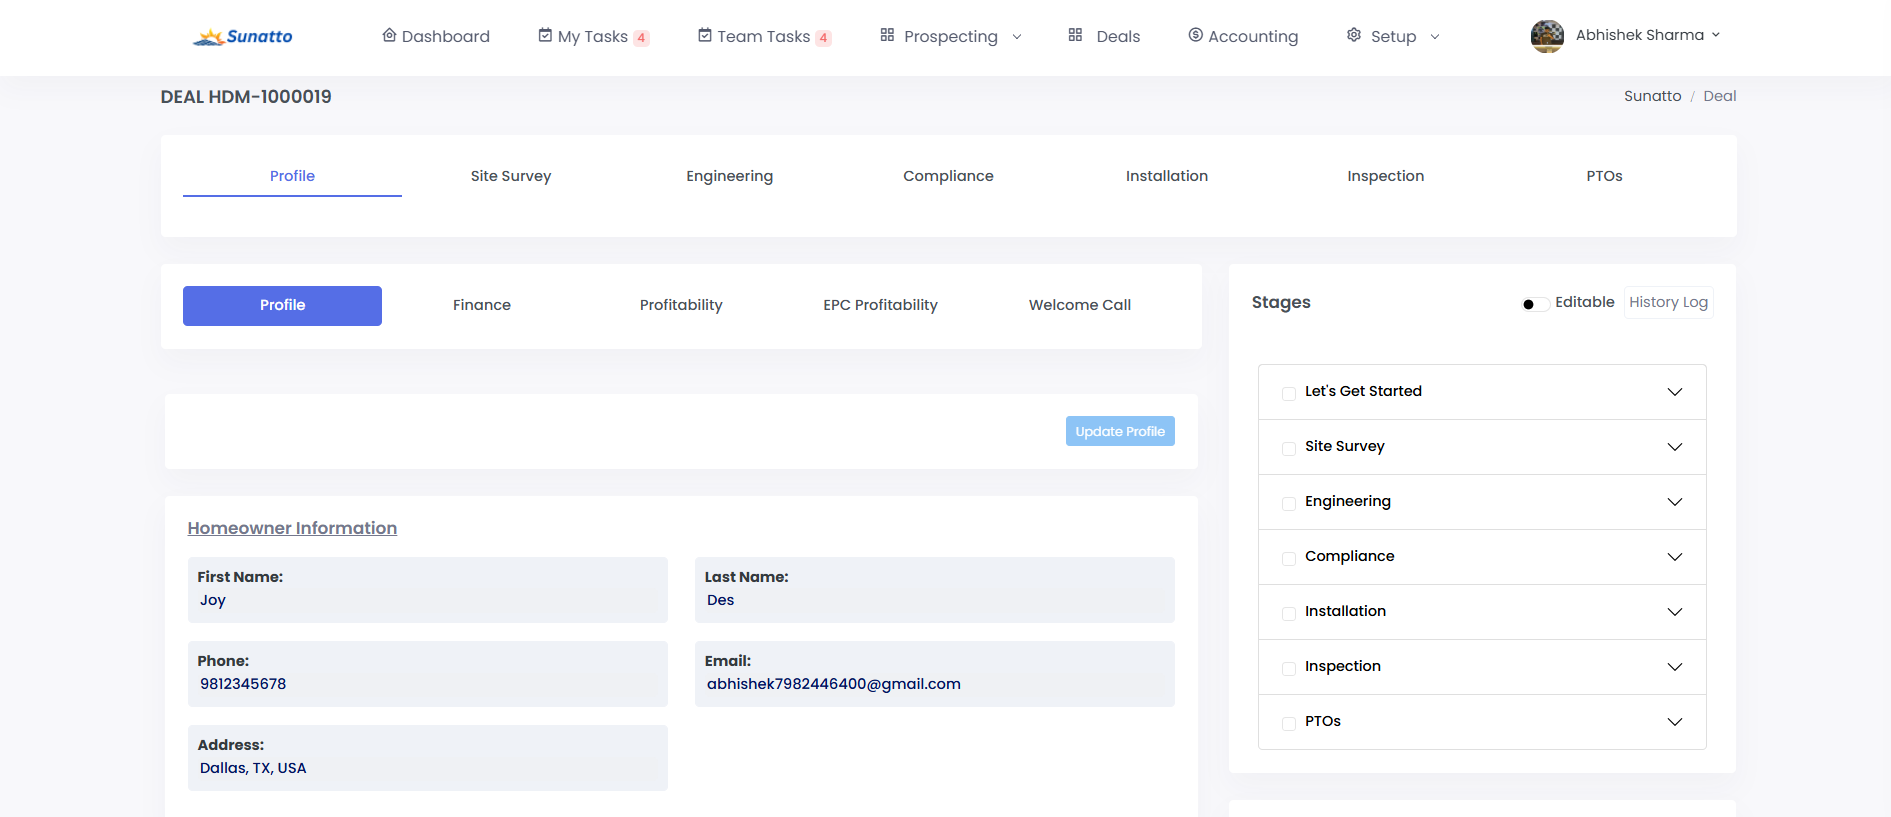The height and width of the screenshot is (817, 1891).
Task: Click the Setup gear icon
Action: (x=1354, y=35)
